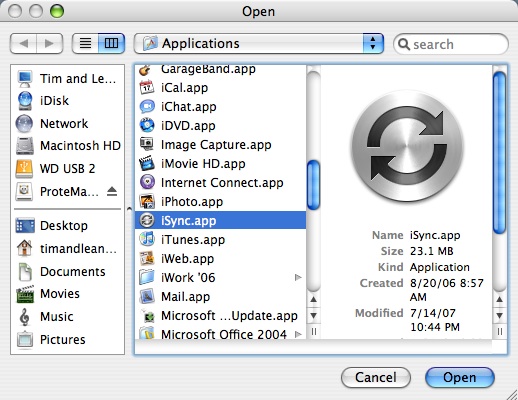The width and height of the screenshot is (518, 400).
Task: Click the preview column resize handle
Action: [x=499, y=332]
